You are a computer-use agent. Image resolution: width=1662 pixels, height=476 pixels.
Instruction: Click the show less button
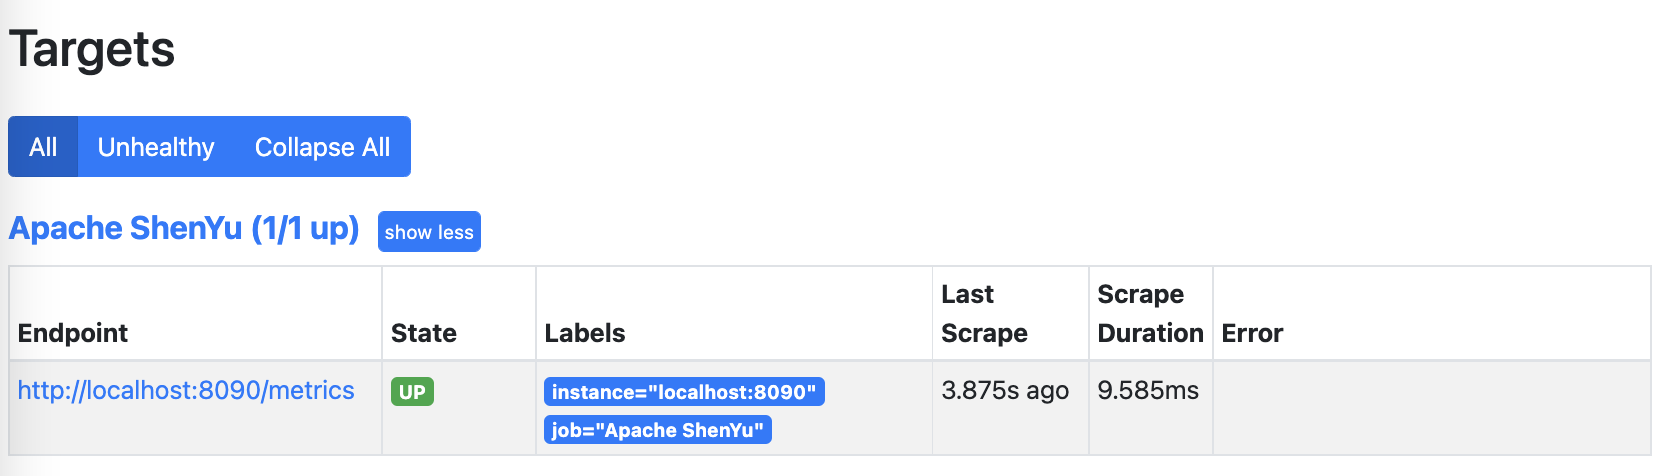click(x=429, y=232)
